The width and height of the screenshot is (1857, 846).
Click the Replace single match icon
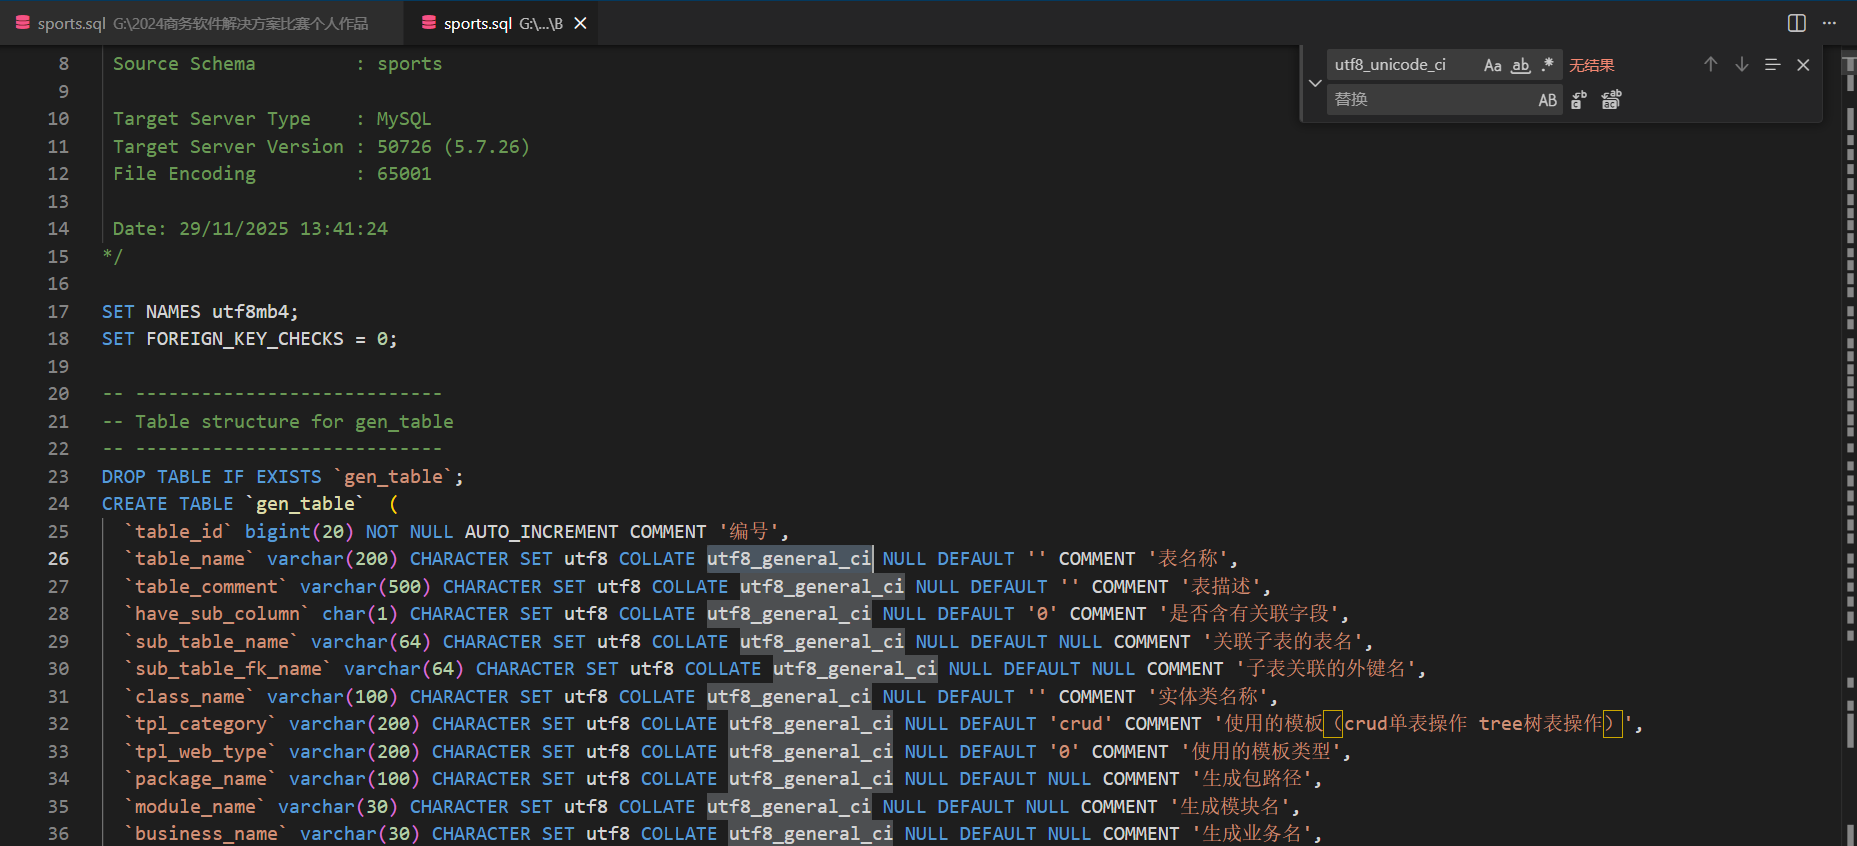pos(1579,100)
